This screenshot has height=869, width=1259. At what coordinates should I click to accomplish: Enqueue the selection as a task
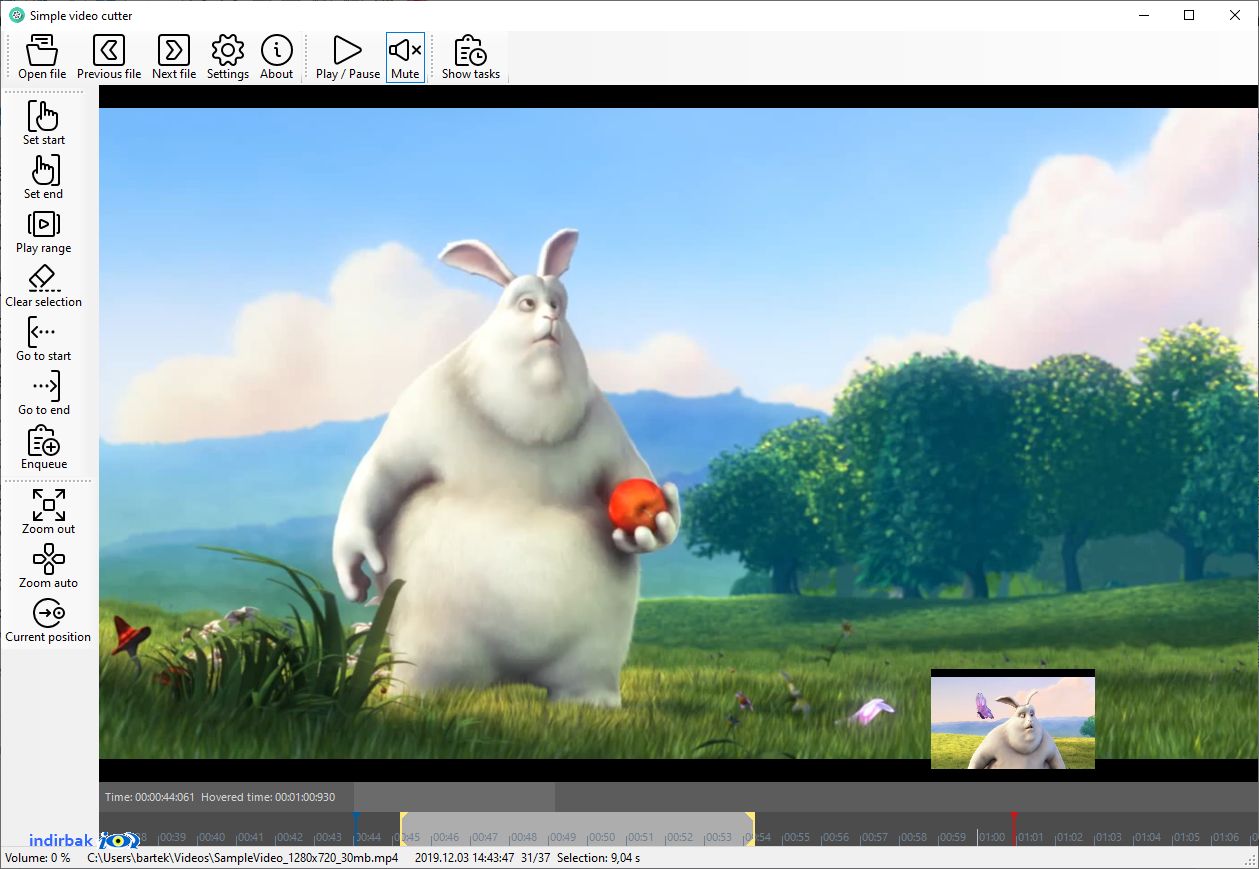pos(44,446)
